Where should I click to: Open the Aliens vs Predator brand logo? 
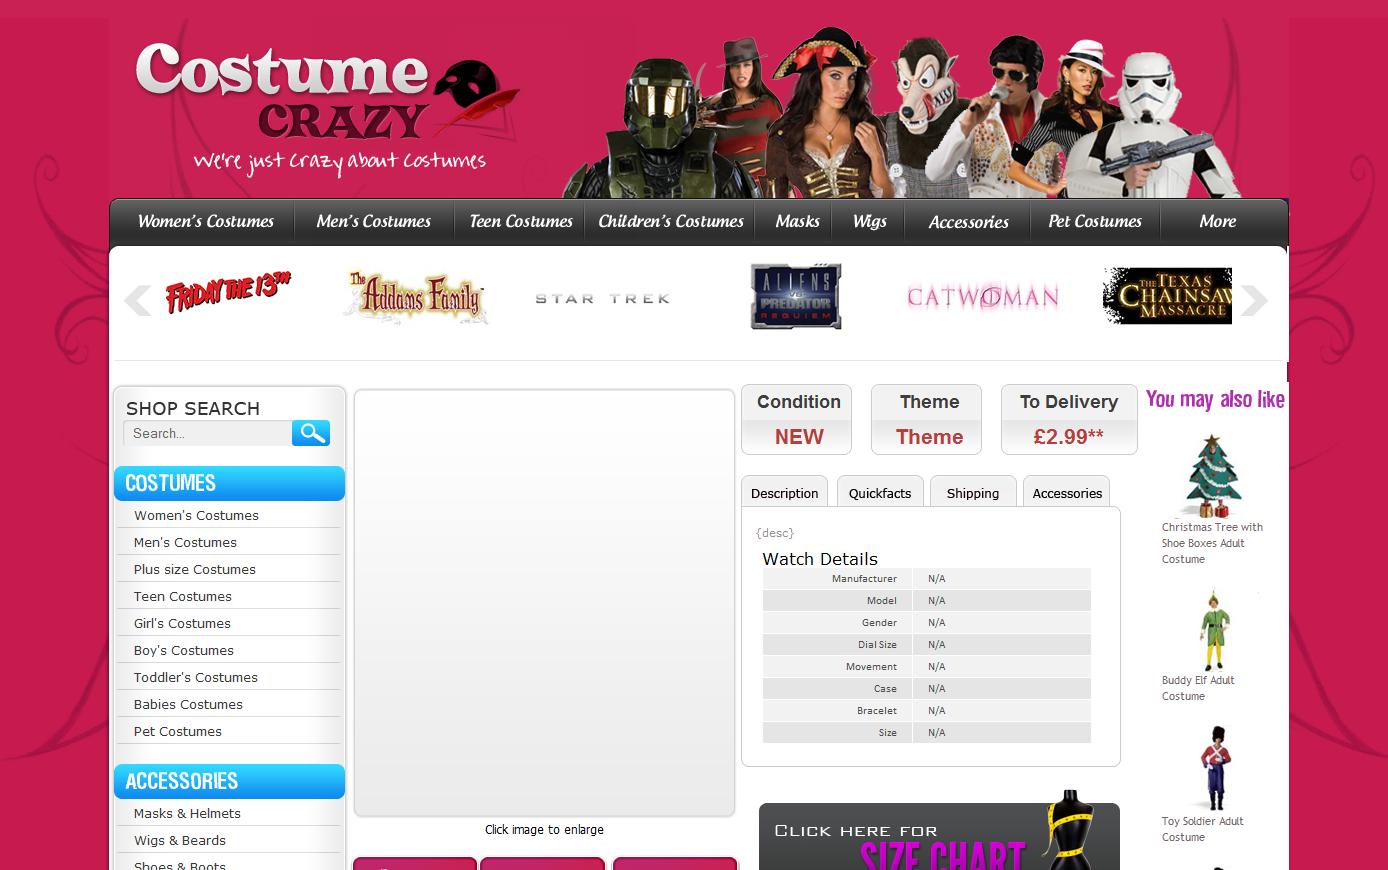[x=796, y=296]
